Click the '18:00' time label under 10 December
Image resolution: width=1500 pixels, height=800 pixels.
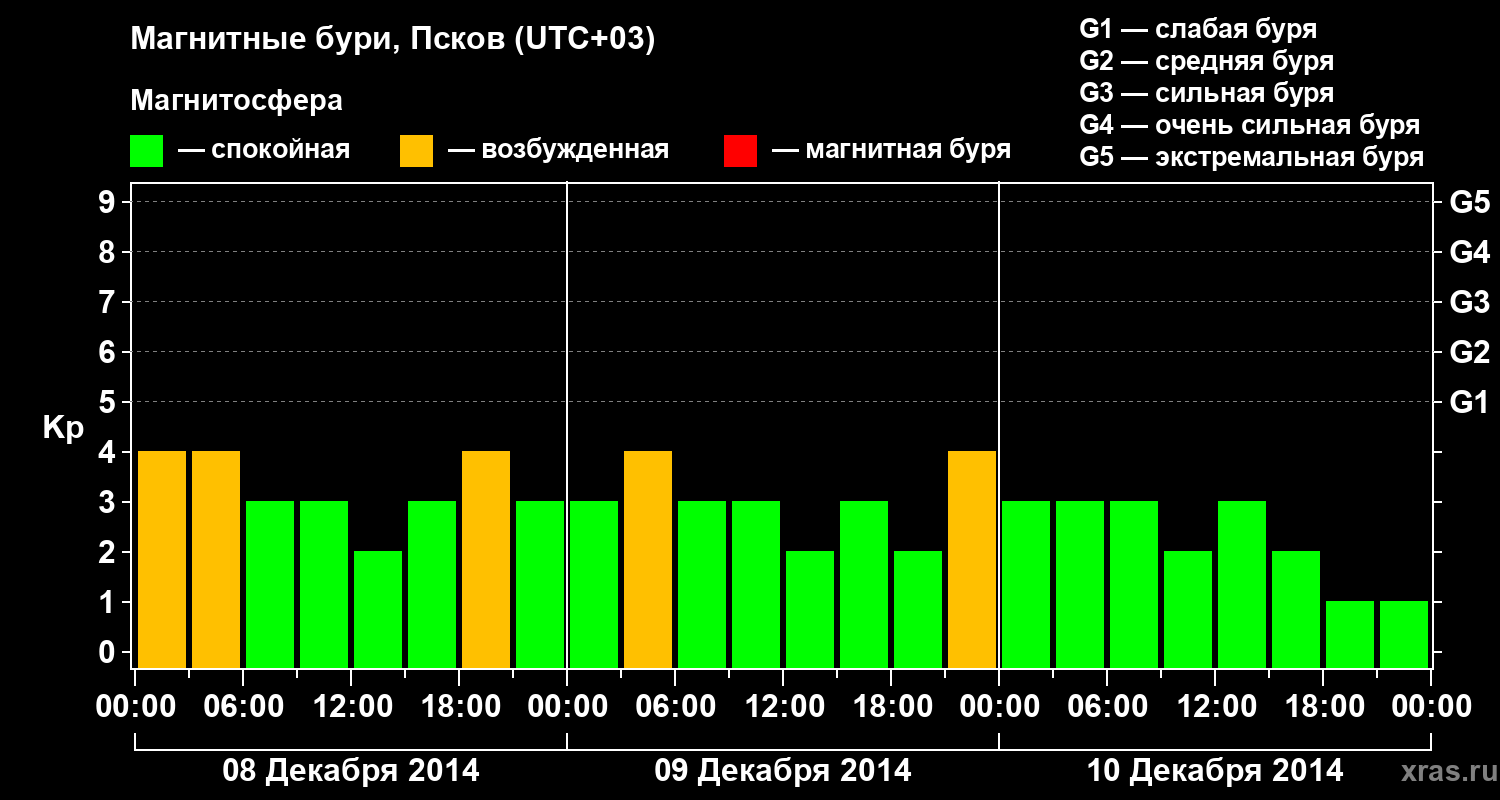point(1323,706)
